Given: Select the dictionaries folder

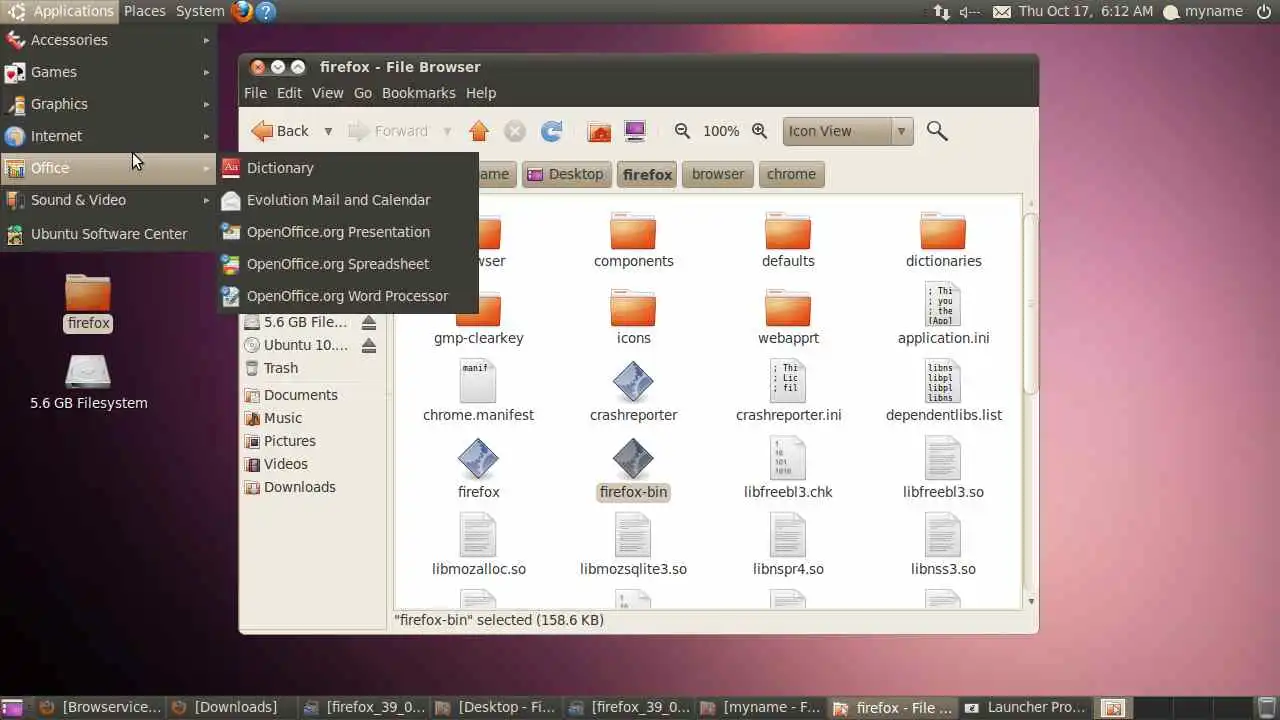Looking at the screenshot, I should click(x=943, y=240).
